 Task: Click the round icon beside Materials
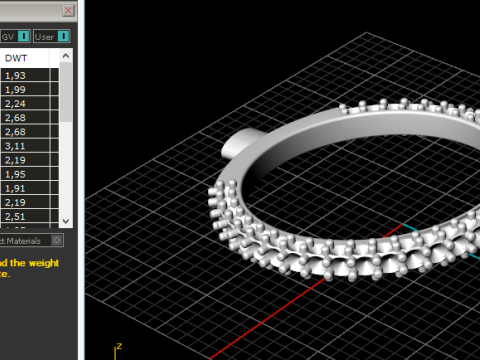pyautogui.click(x=57, y=240)
